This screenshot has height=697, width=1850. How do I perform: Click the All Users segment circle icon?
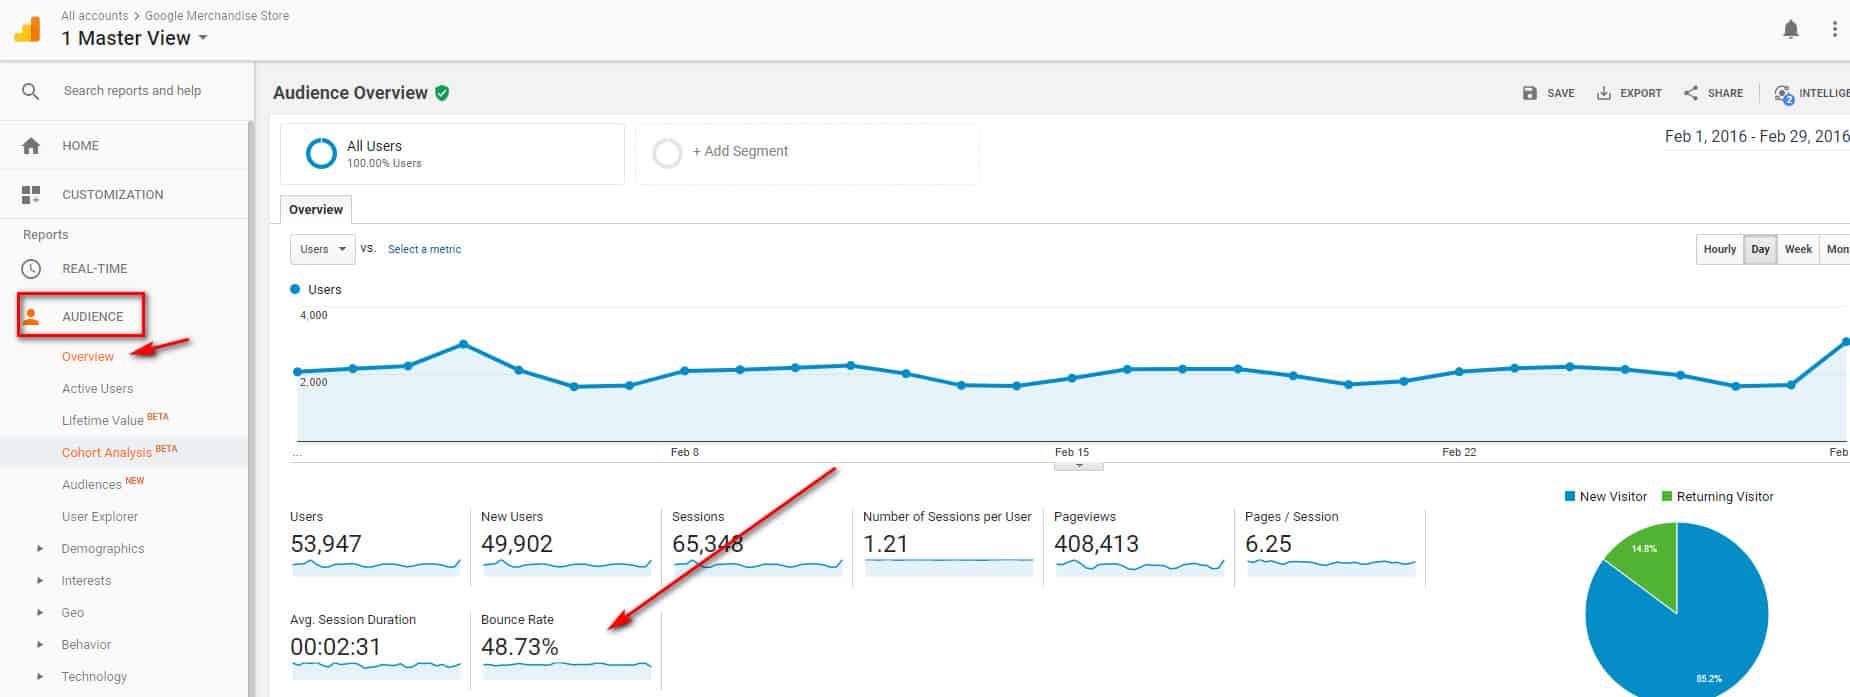321,153
